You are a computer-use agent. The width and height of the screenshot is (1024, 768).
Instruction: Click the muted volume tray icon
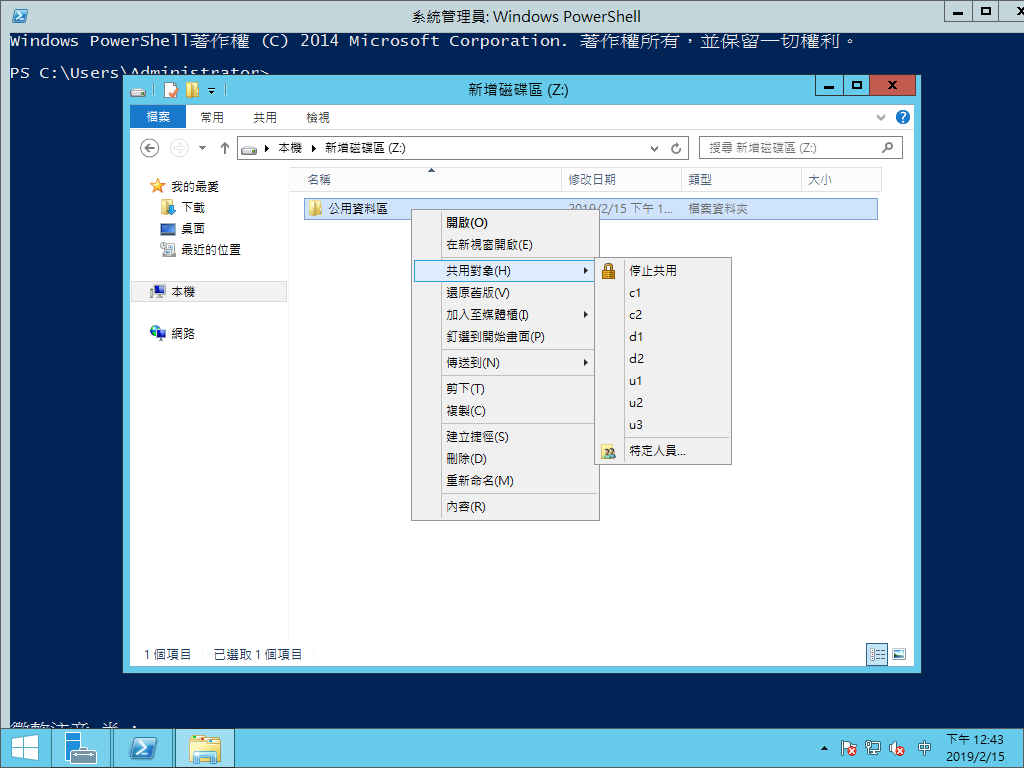tap(897, 748)
